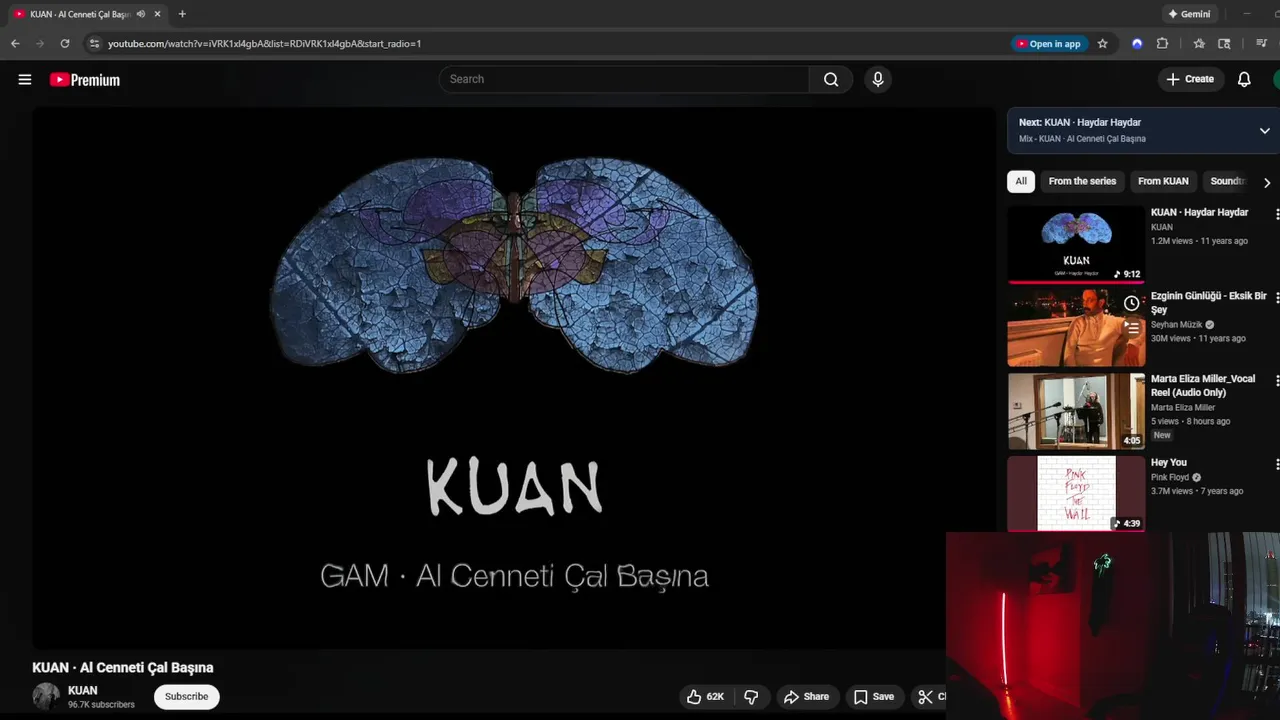The image size is (1280, 720).
Task: Click the video title 'KUAN · Al Cenneti Çal Başına'
Action: (x=123, y=668)
